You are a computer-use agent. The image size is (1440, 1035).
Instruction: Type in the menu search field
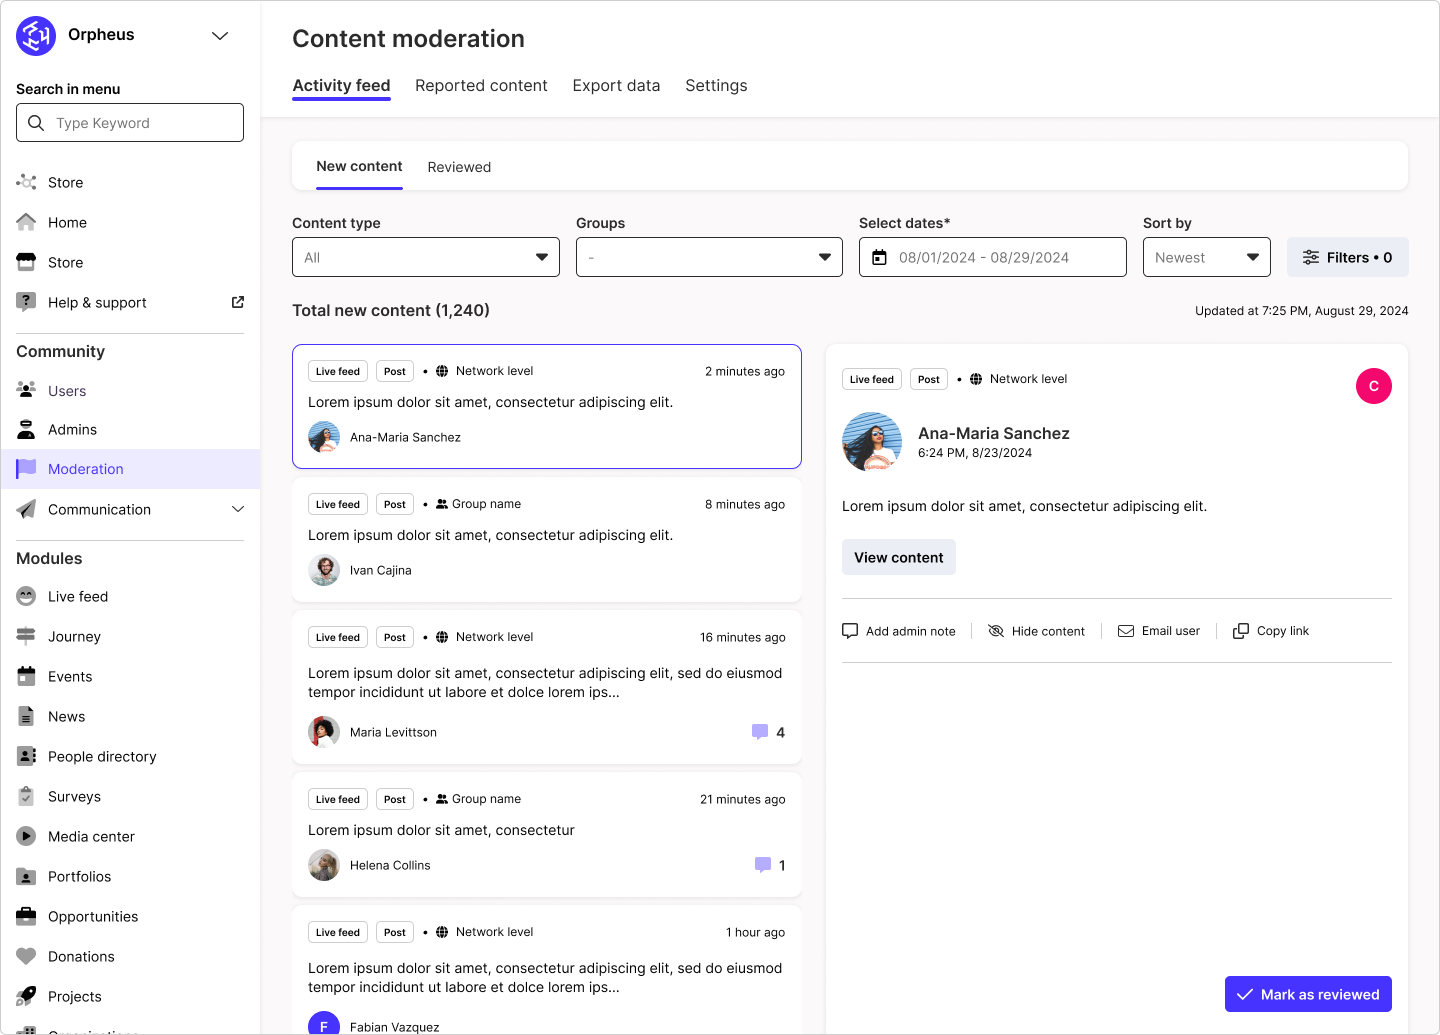click(129, 122)
